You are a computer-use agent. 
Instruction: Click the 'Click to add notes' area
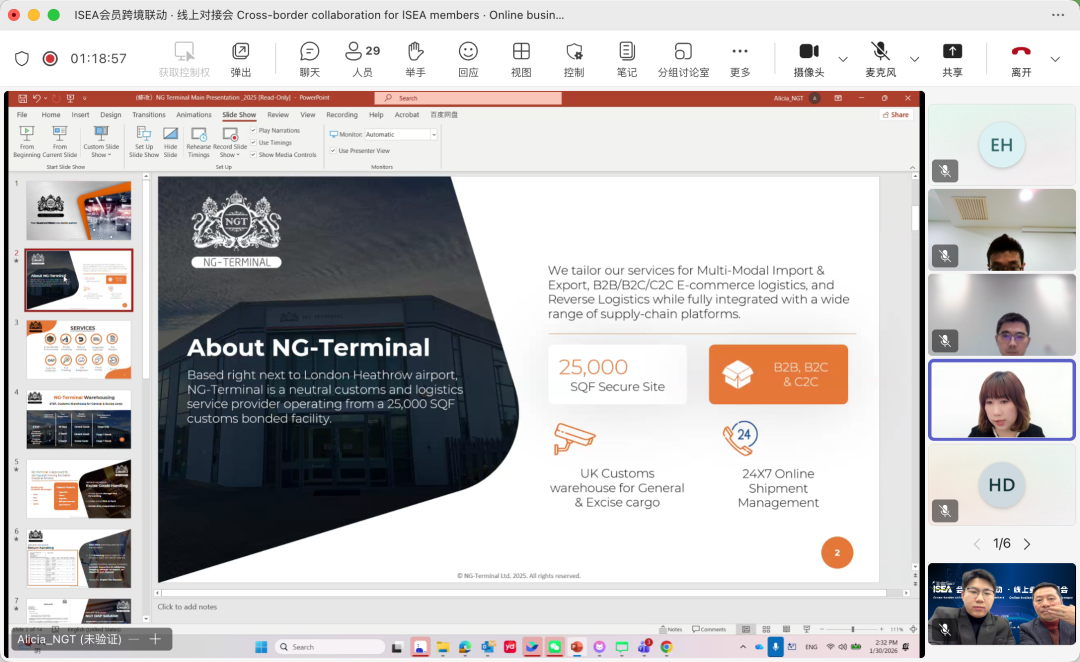pos(187,607)
